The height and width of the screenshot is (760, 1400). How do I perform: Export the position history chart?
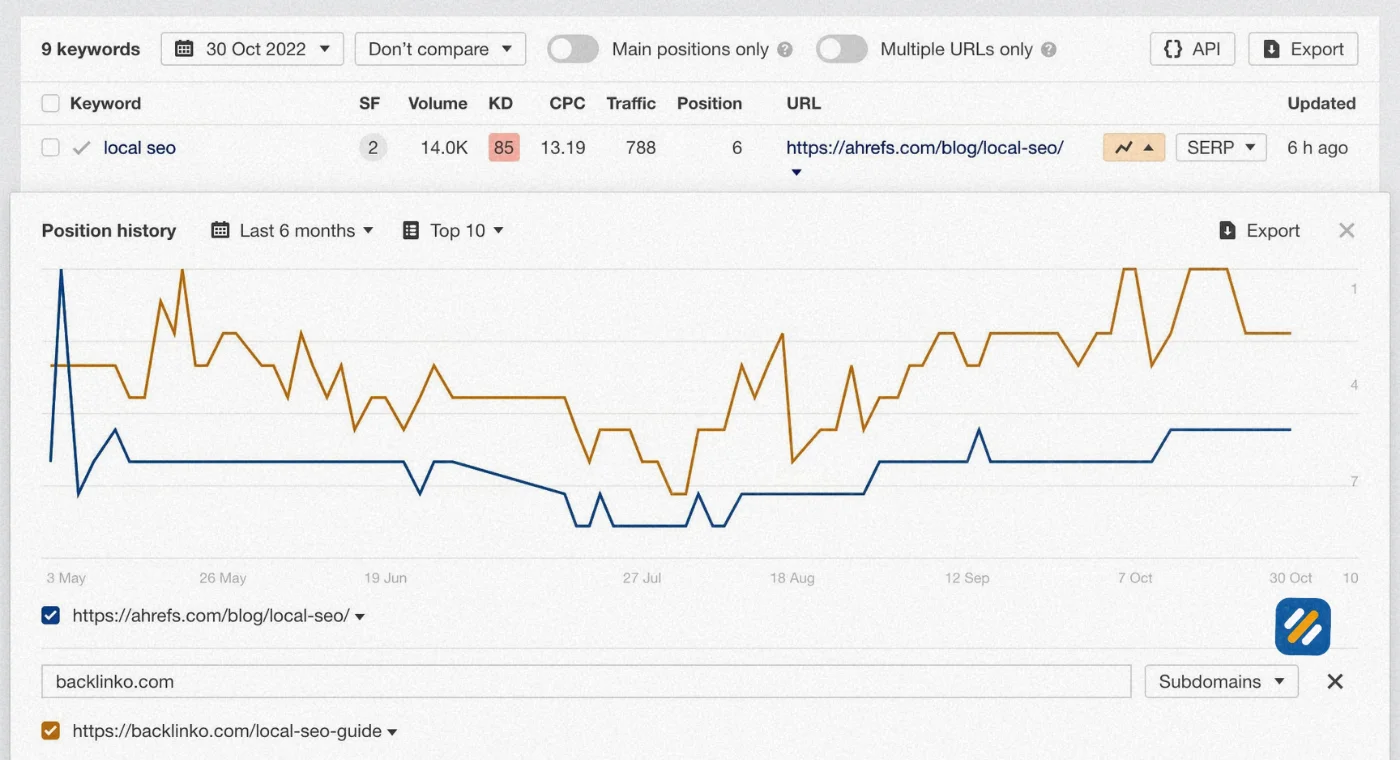tap(1260, 230)
